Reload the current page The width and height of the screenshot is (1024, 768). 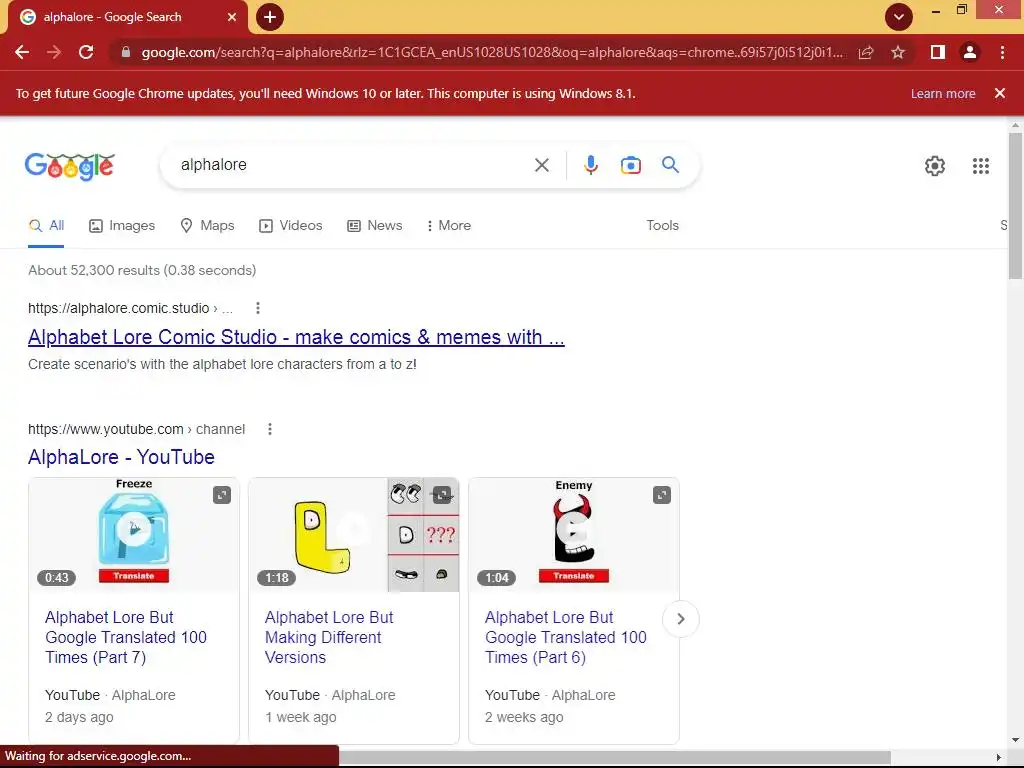coord(86,52)
